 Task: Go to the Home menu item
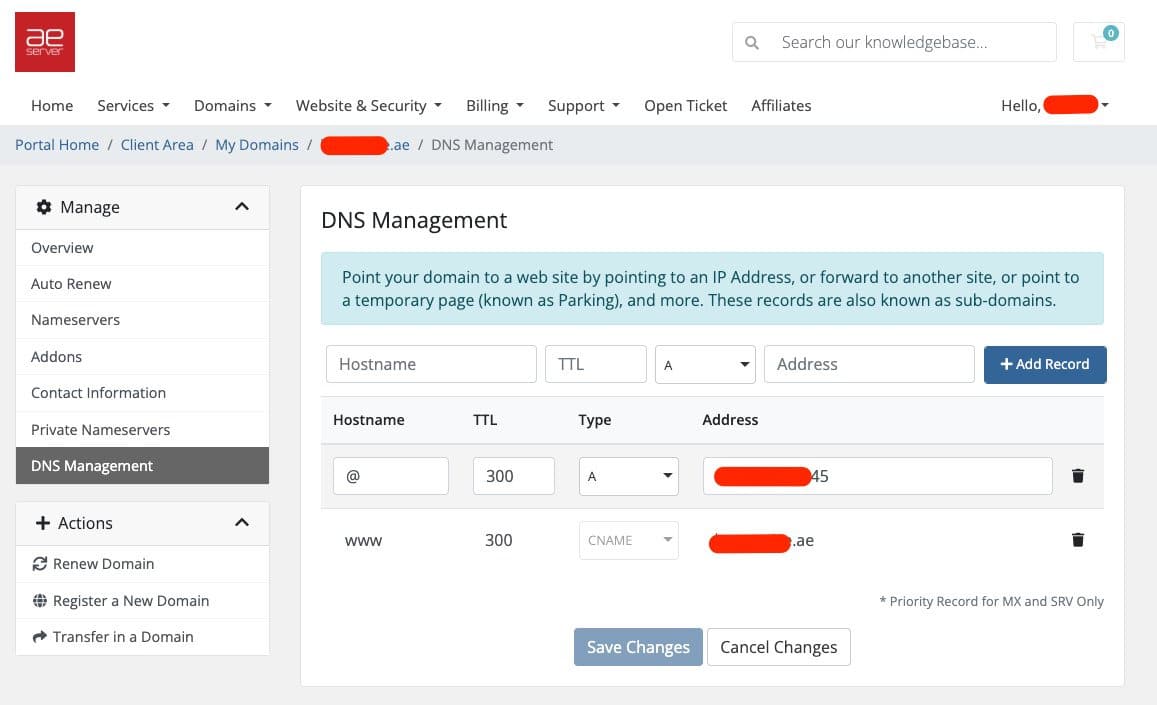pyautogui.click(x=52, y=106)
